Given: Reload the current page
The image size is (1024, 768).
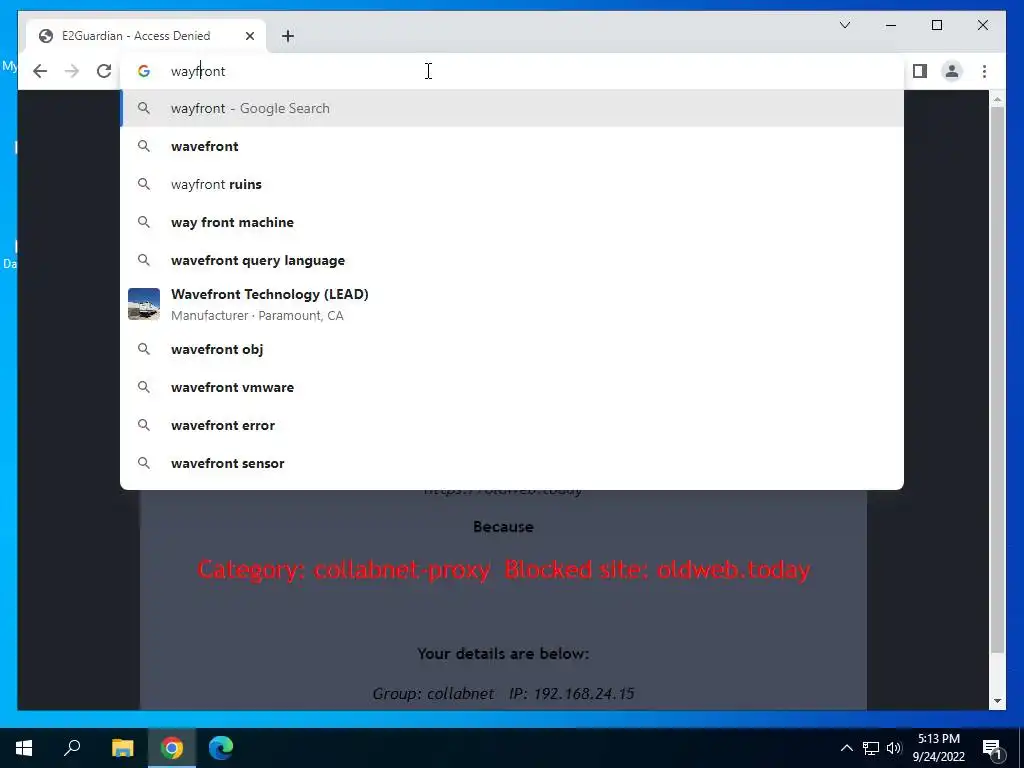Looking at the screenshot, I should coord(104,71).
